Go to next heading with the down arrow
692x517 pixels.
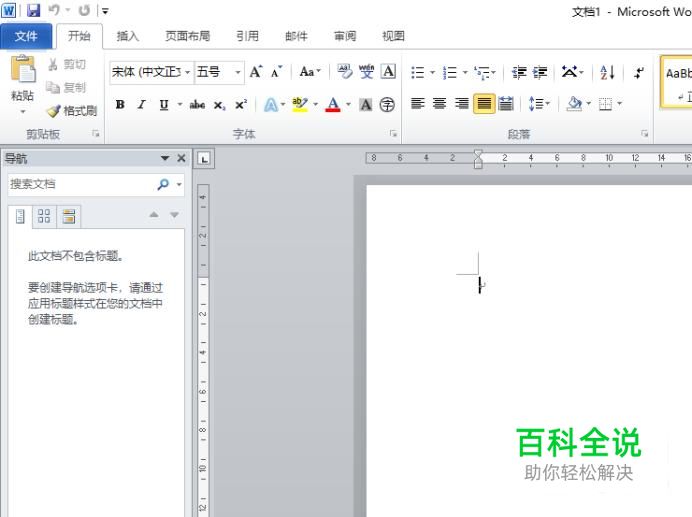[x=175, y=215]
